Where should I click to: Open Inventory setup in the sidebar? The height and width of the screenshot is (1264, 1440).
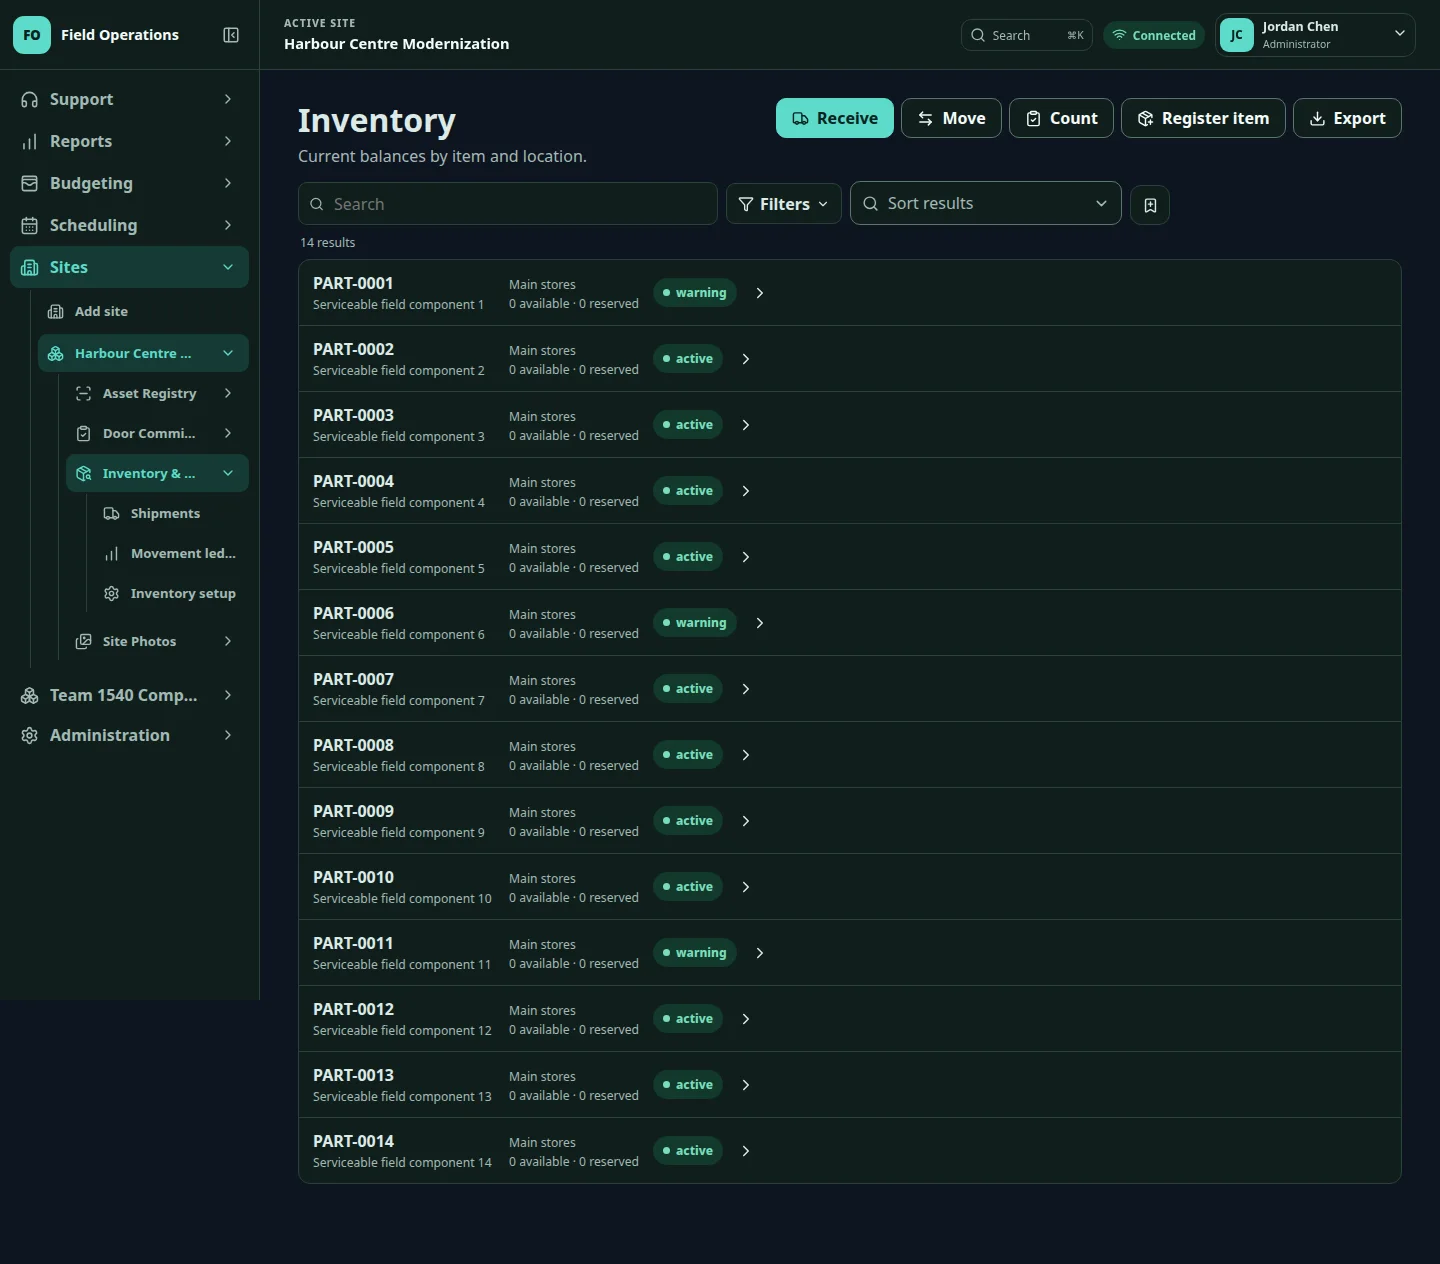(171, 593)
